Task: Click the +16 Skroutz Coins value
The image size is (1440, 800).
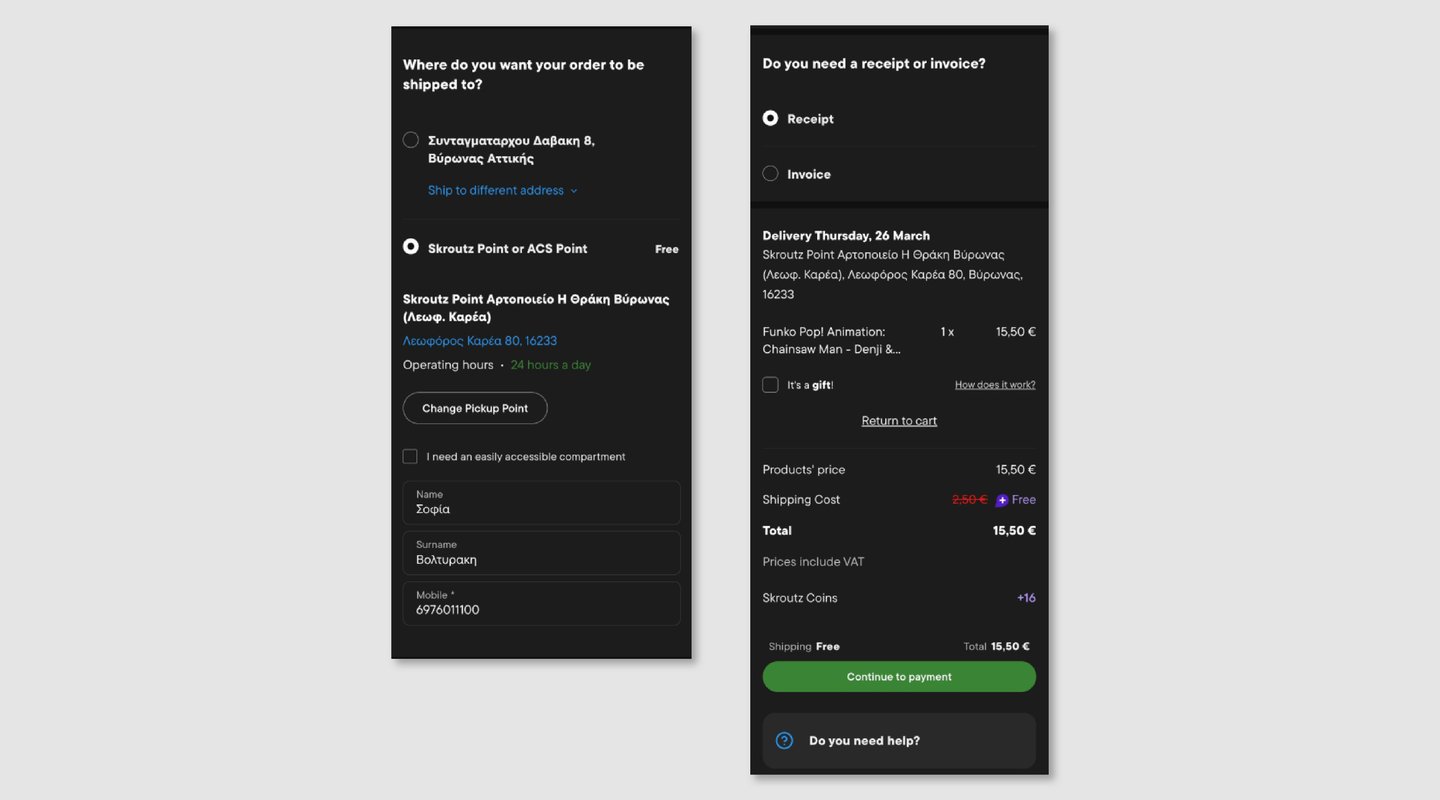Action: (x=1026, y=598)
